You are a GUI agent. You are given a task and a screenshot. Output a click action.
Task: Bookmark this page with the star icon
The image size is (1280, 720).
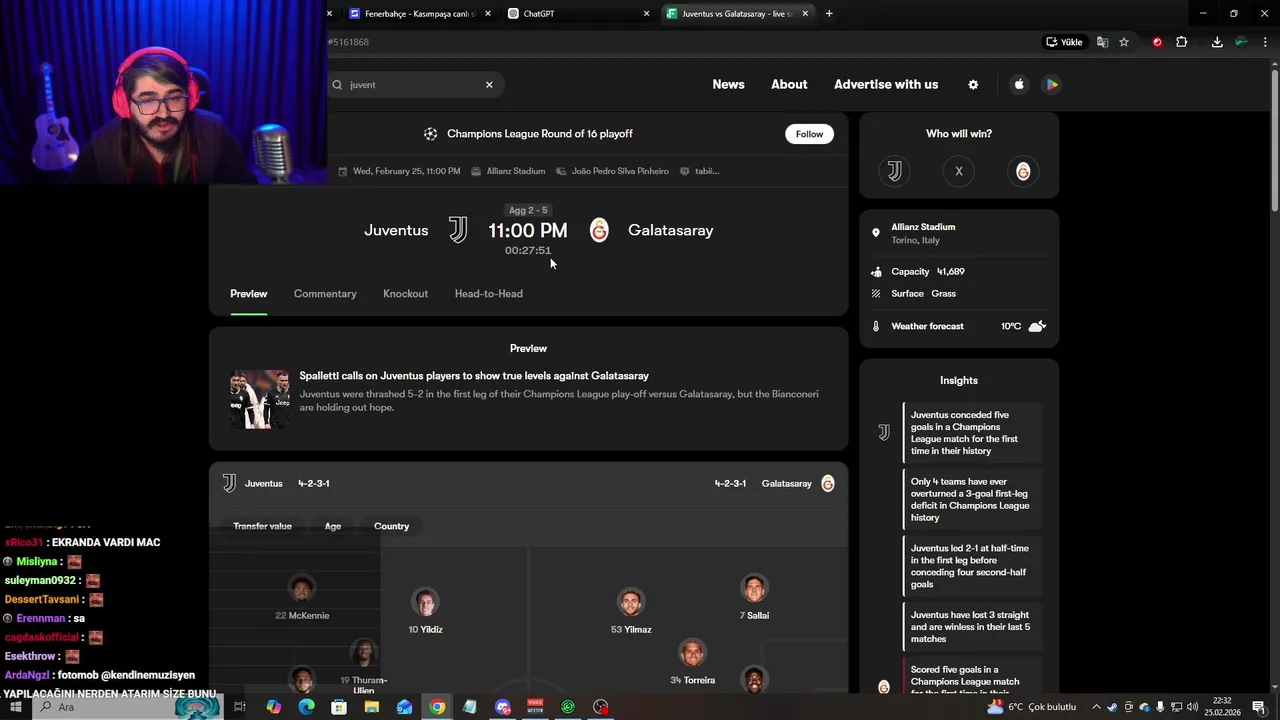pyautogui.click(x=1124, y=42)
